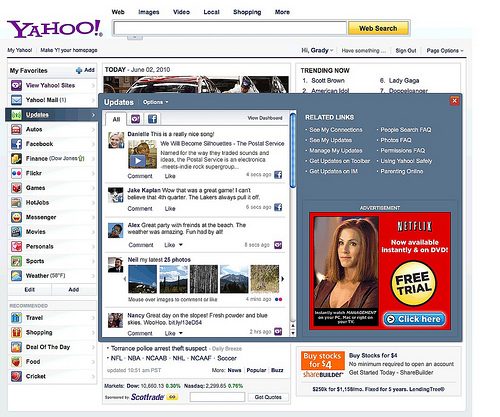This screenshot has height=417, width=500.
Task: Click the Web Search button
Action: [378, 28]
